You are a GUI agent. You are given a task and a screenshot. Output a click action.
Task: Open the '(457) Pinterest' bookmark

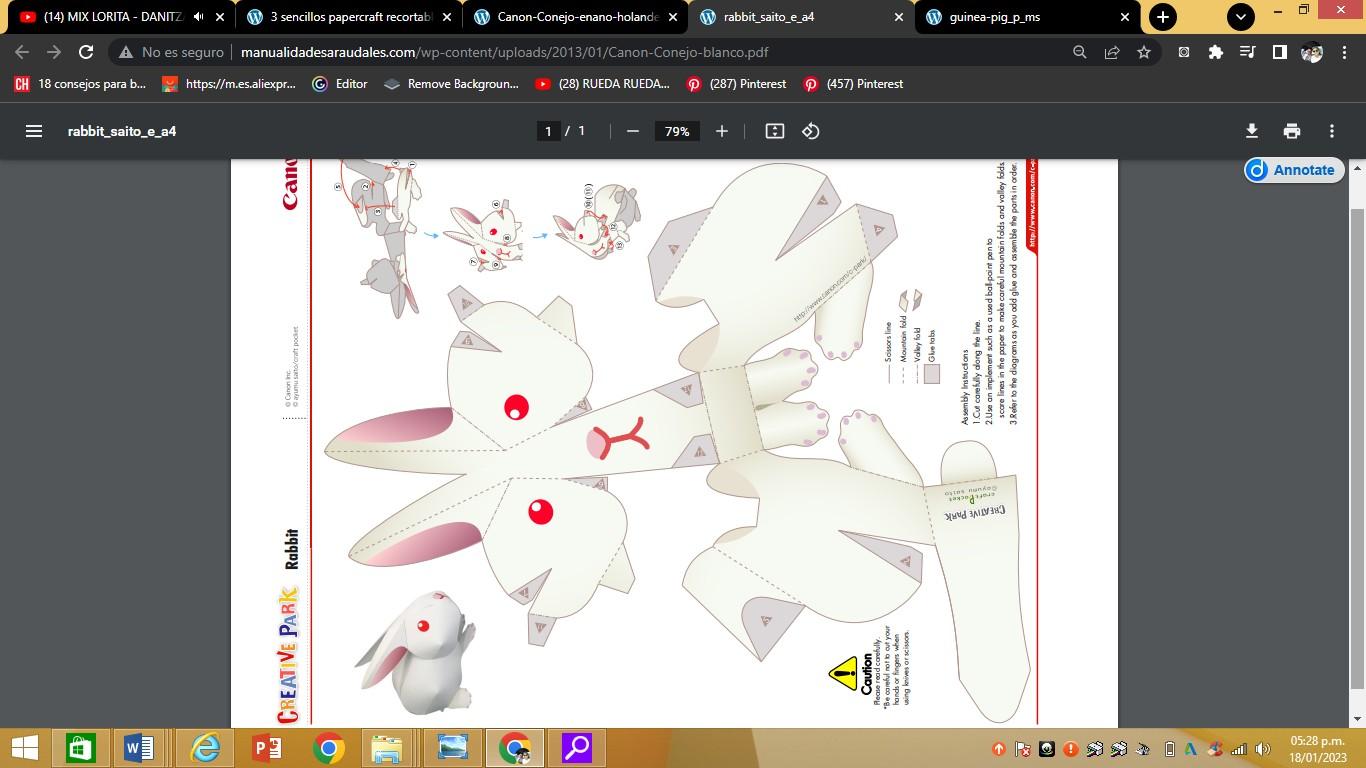click(853, 84)
